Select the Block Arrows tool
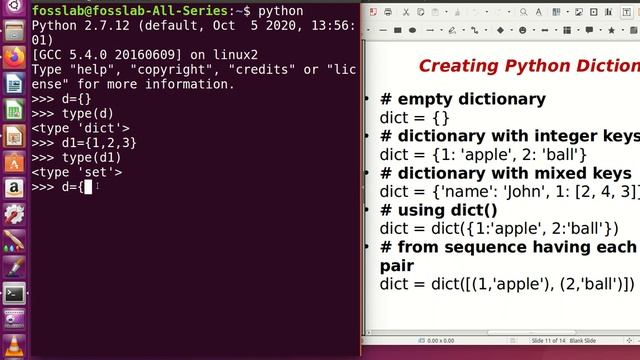The image size is (640, 360). (x=545, y=30)
